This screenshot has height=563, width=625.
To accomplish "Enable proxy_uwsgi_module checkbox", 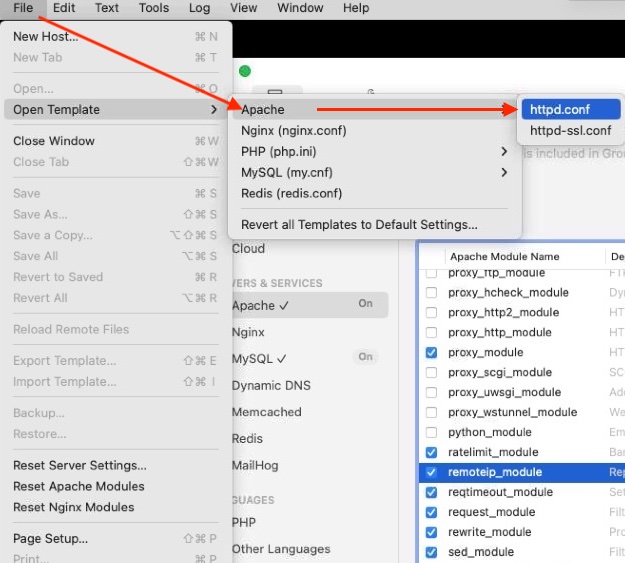I will [x=431, y=392].
